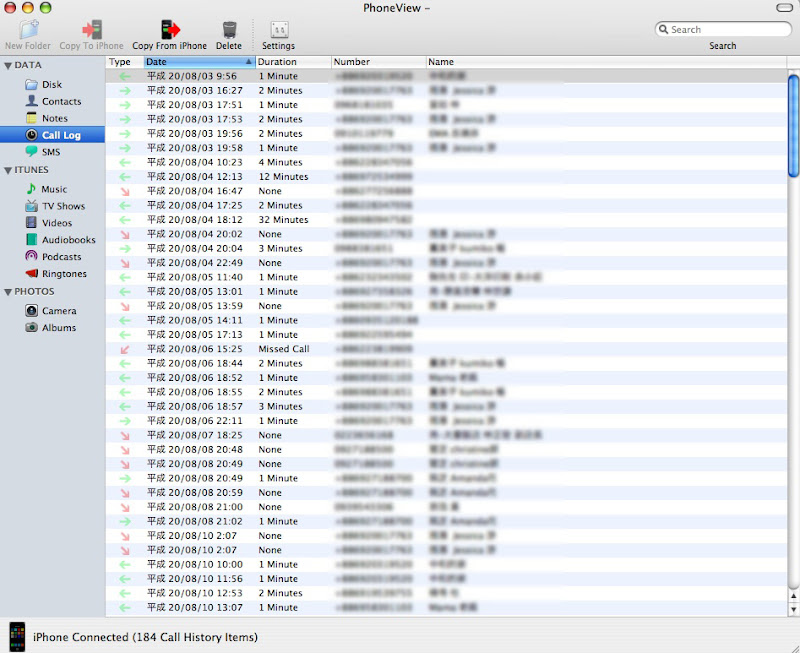Select the 20/08/10 10:00 call row
This screenshot has height=653, width=800.
[446, 565]
